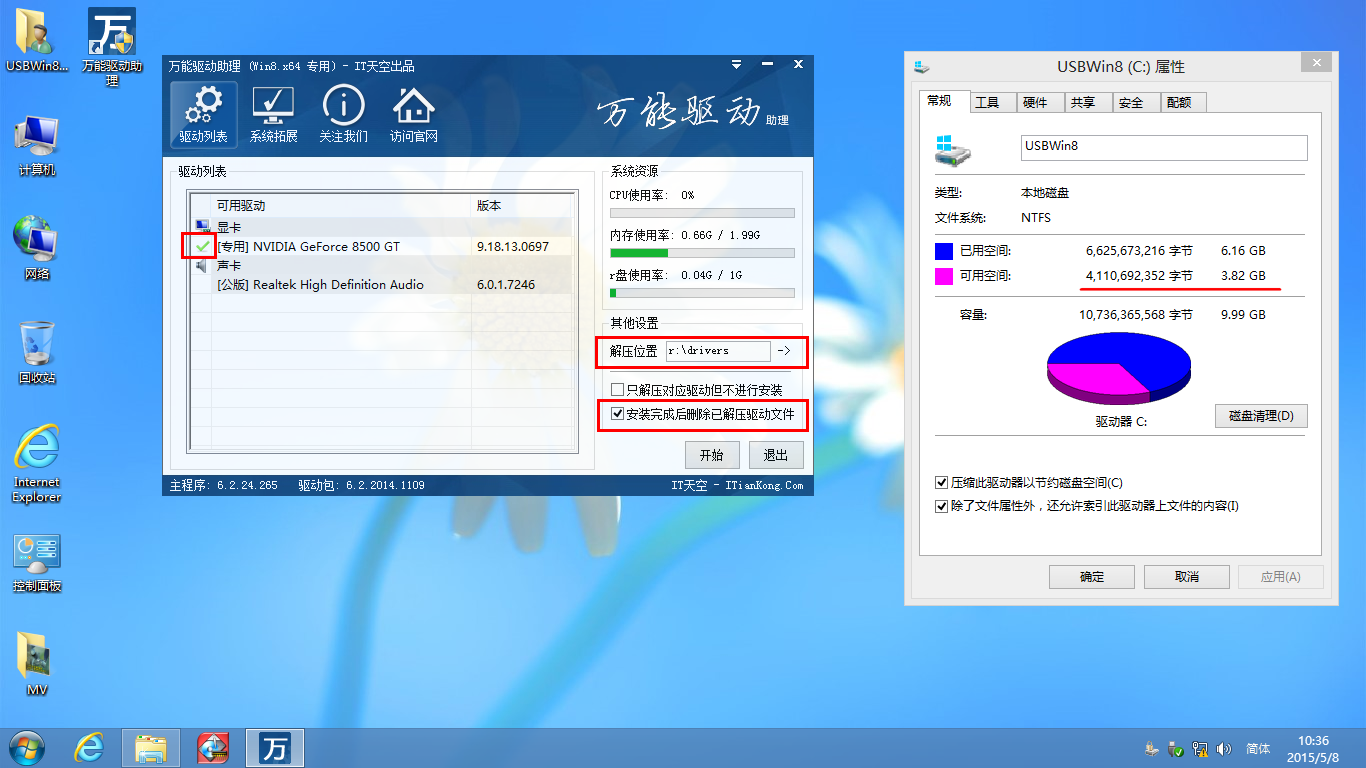Click the IT天空 - ITianKong.Com link

pos(737,485)
